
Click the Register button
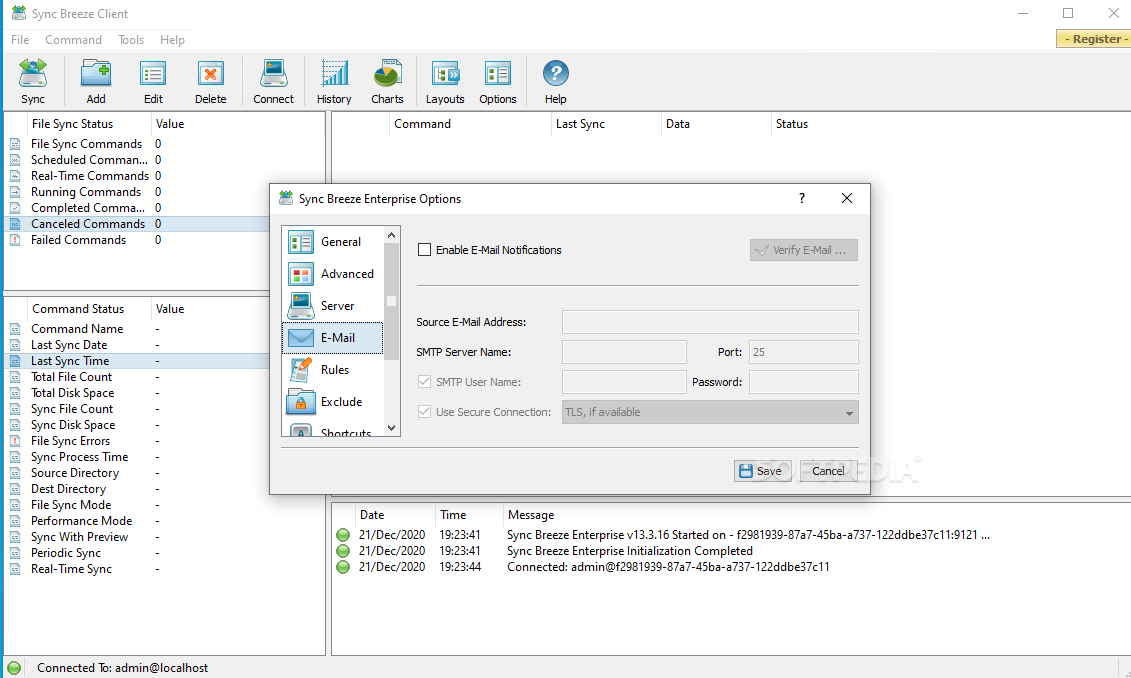click(x=1093, y=39)
